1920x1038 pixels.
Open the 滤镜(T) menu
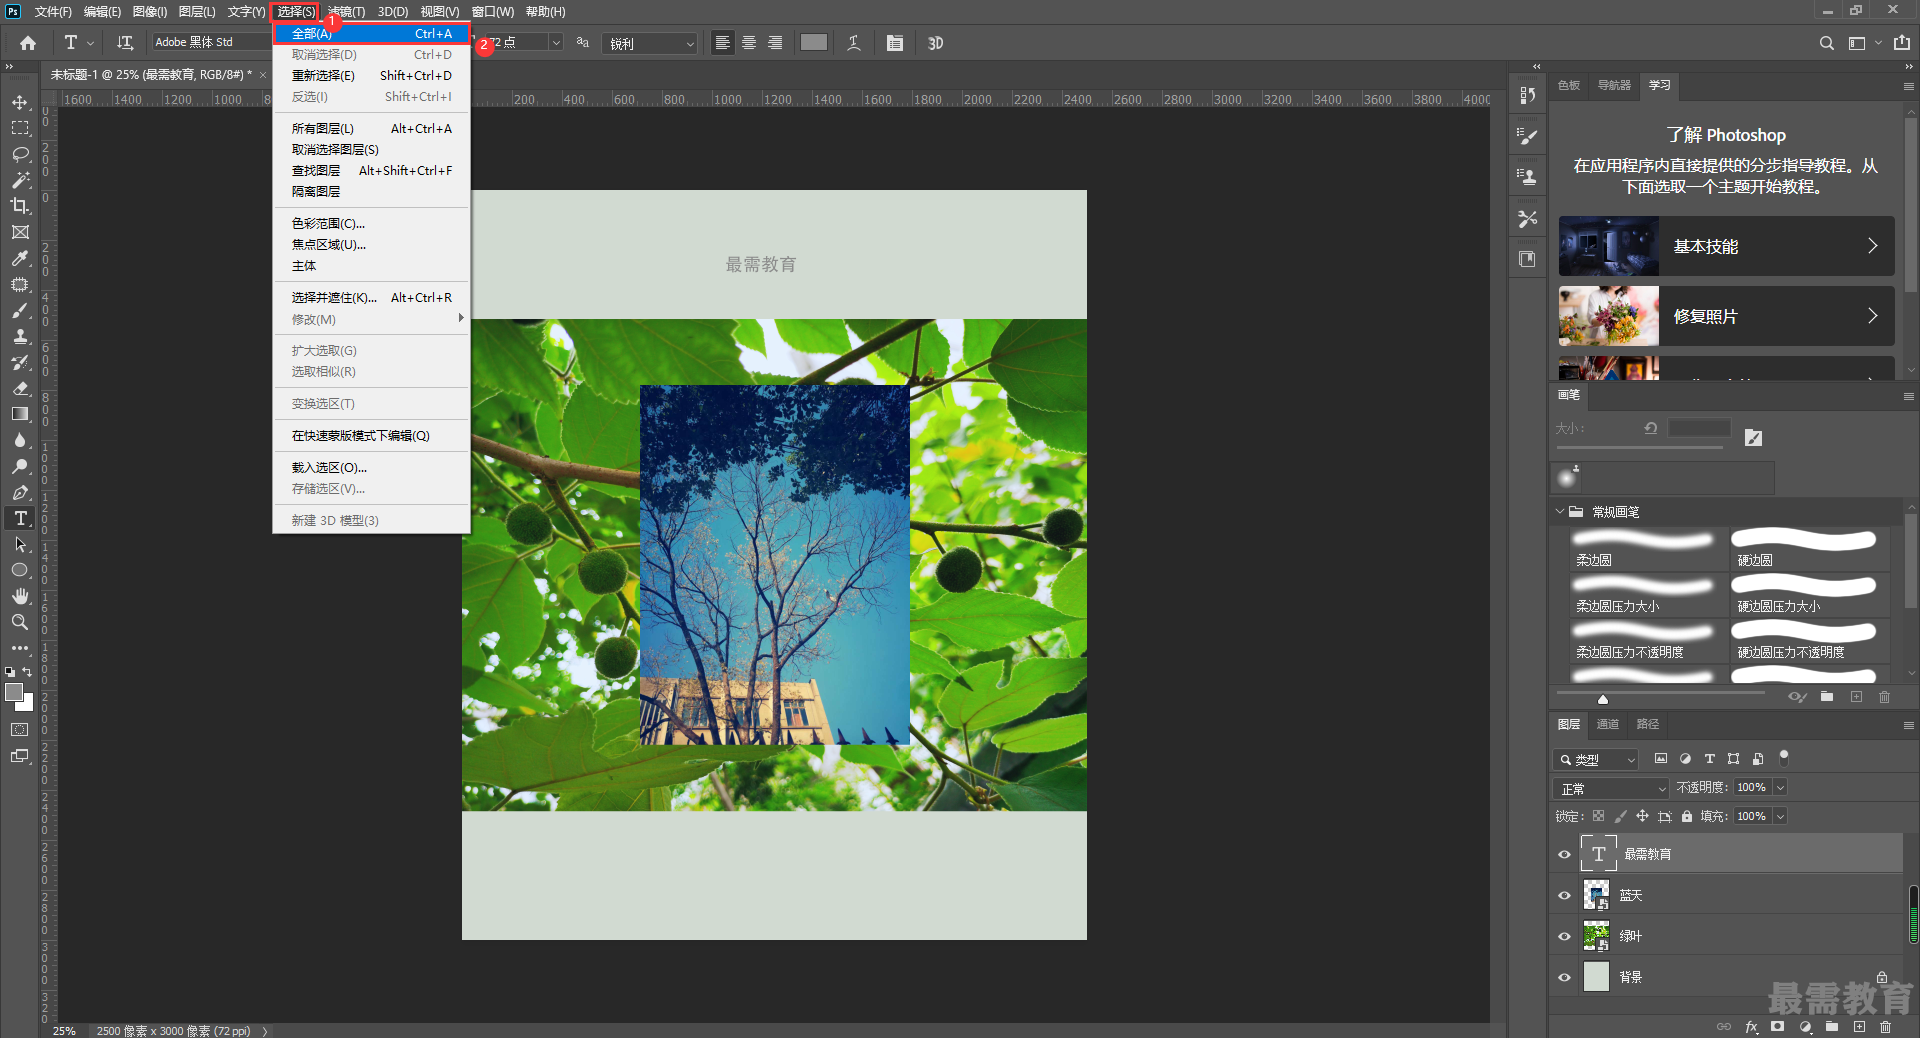pyautogui.click(x=347, y=12)
